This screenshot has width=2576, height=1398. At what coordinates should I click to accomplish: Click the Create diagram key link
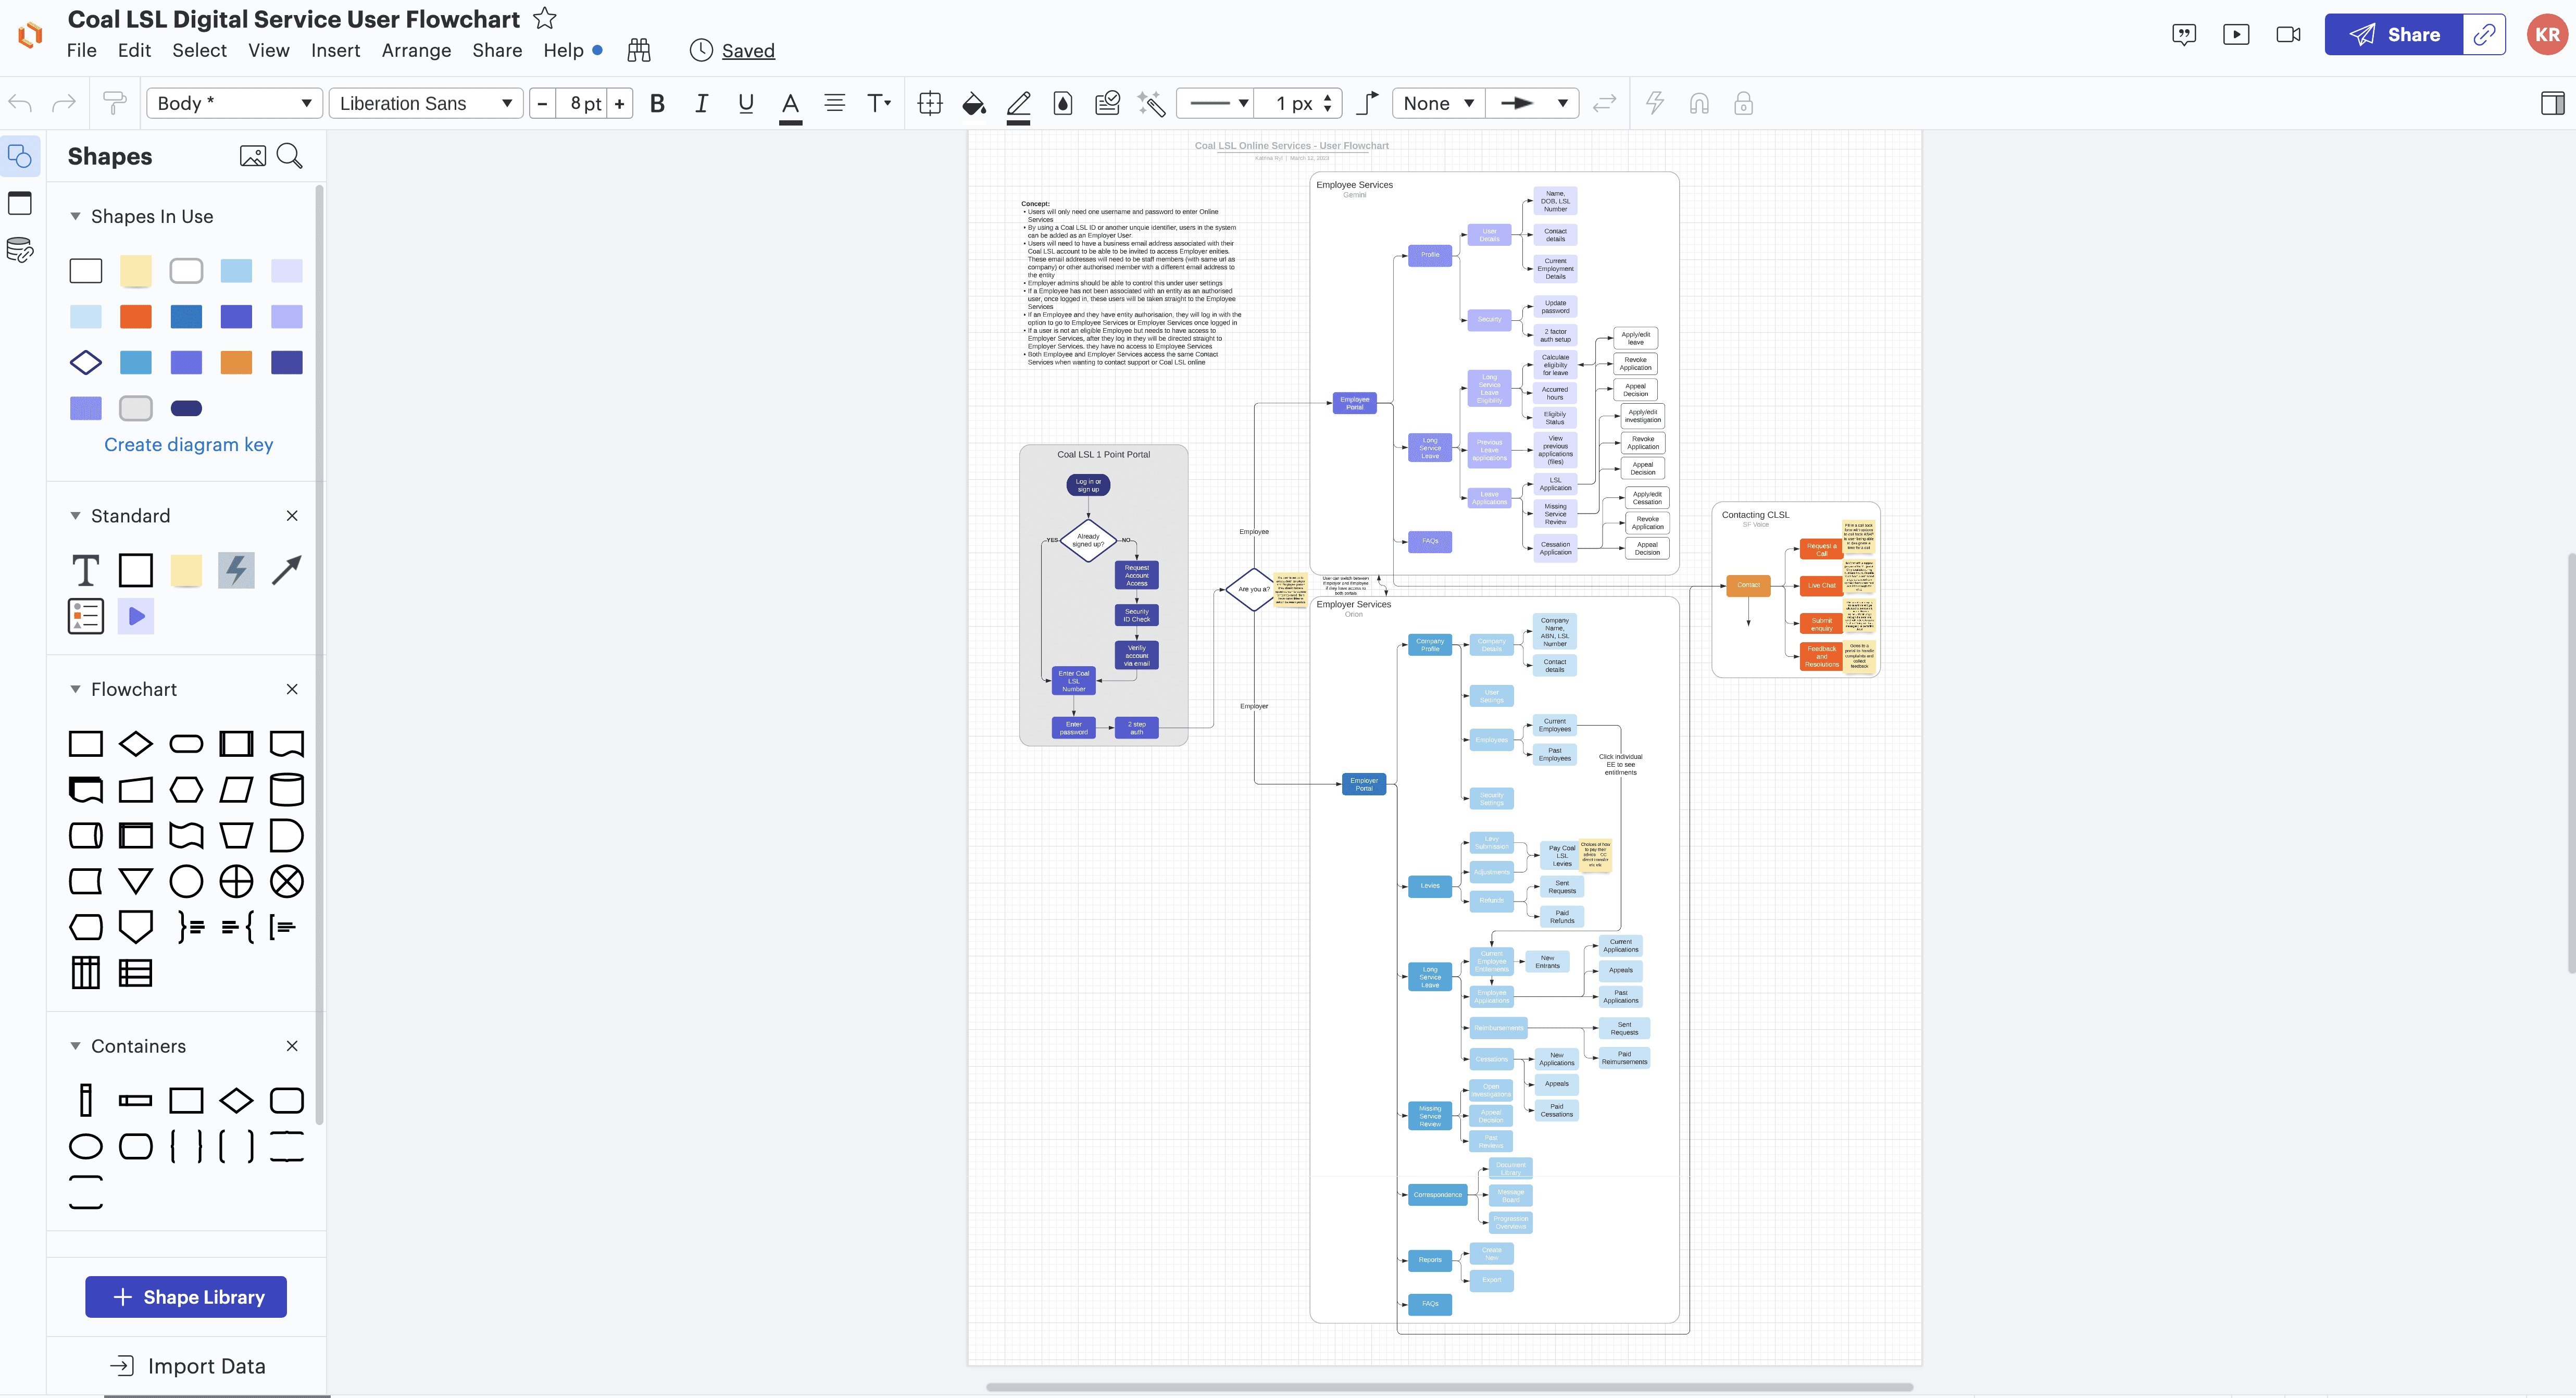pyautogui.click(x=188, y=445)
